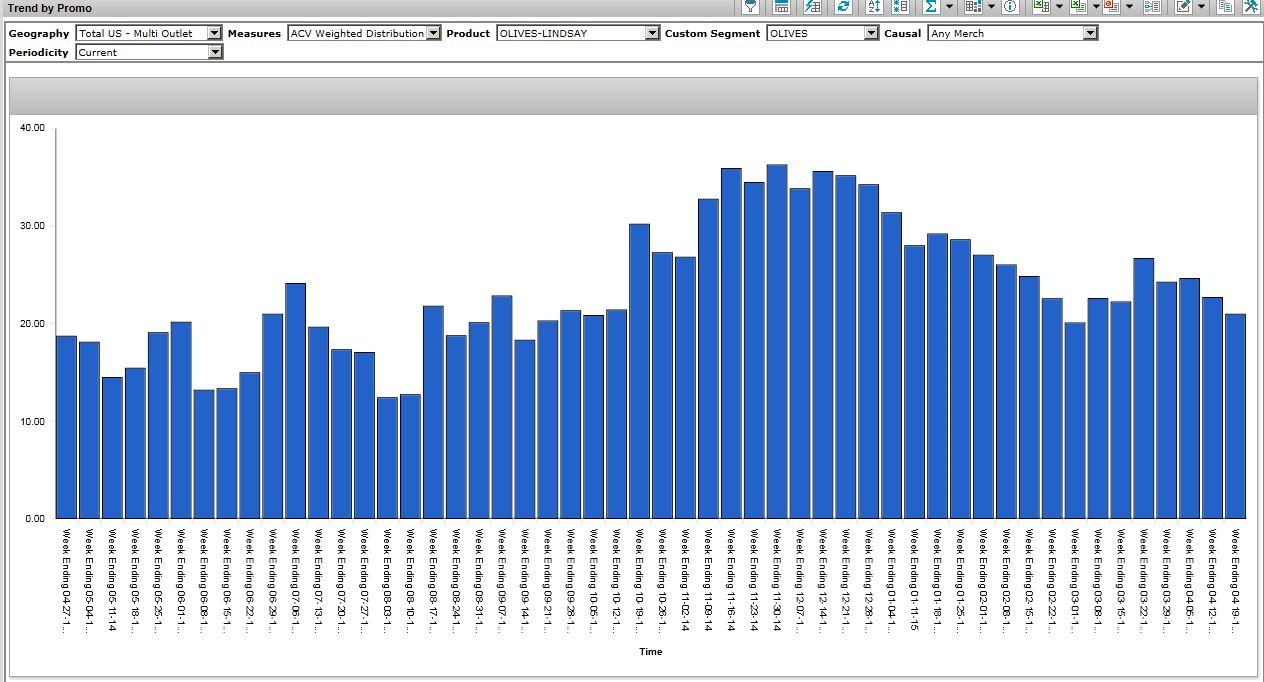Click the edit pencil note icon
The image size is (1264, 682).
pyautogui.click(x=1183, y=7)
